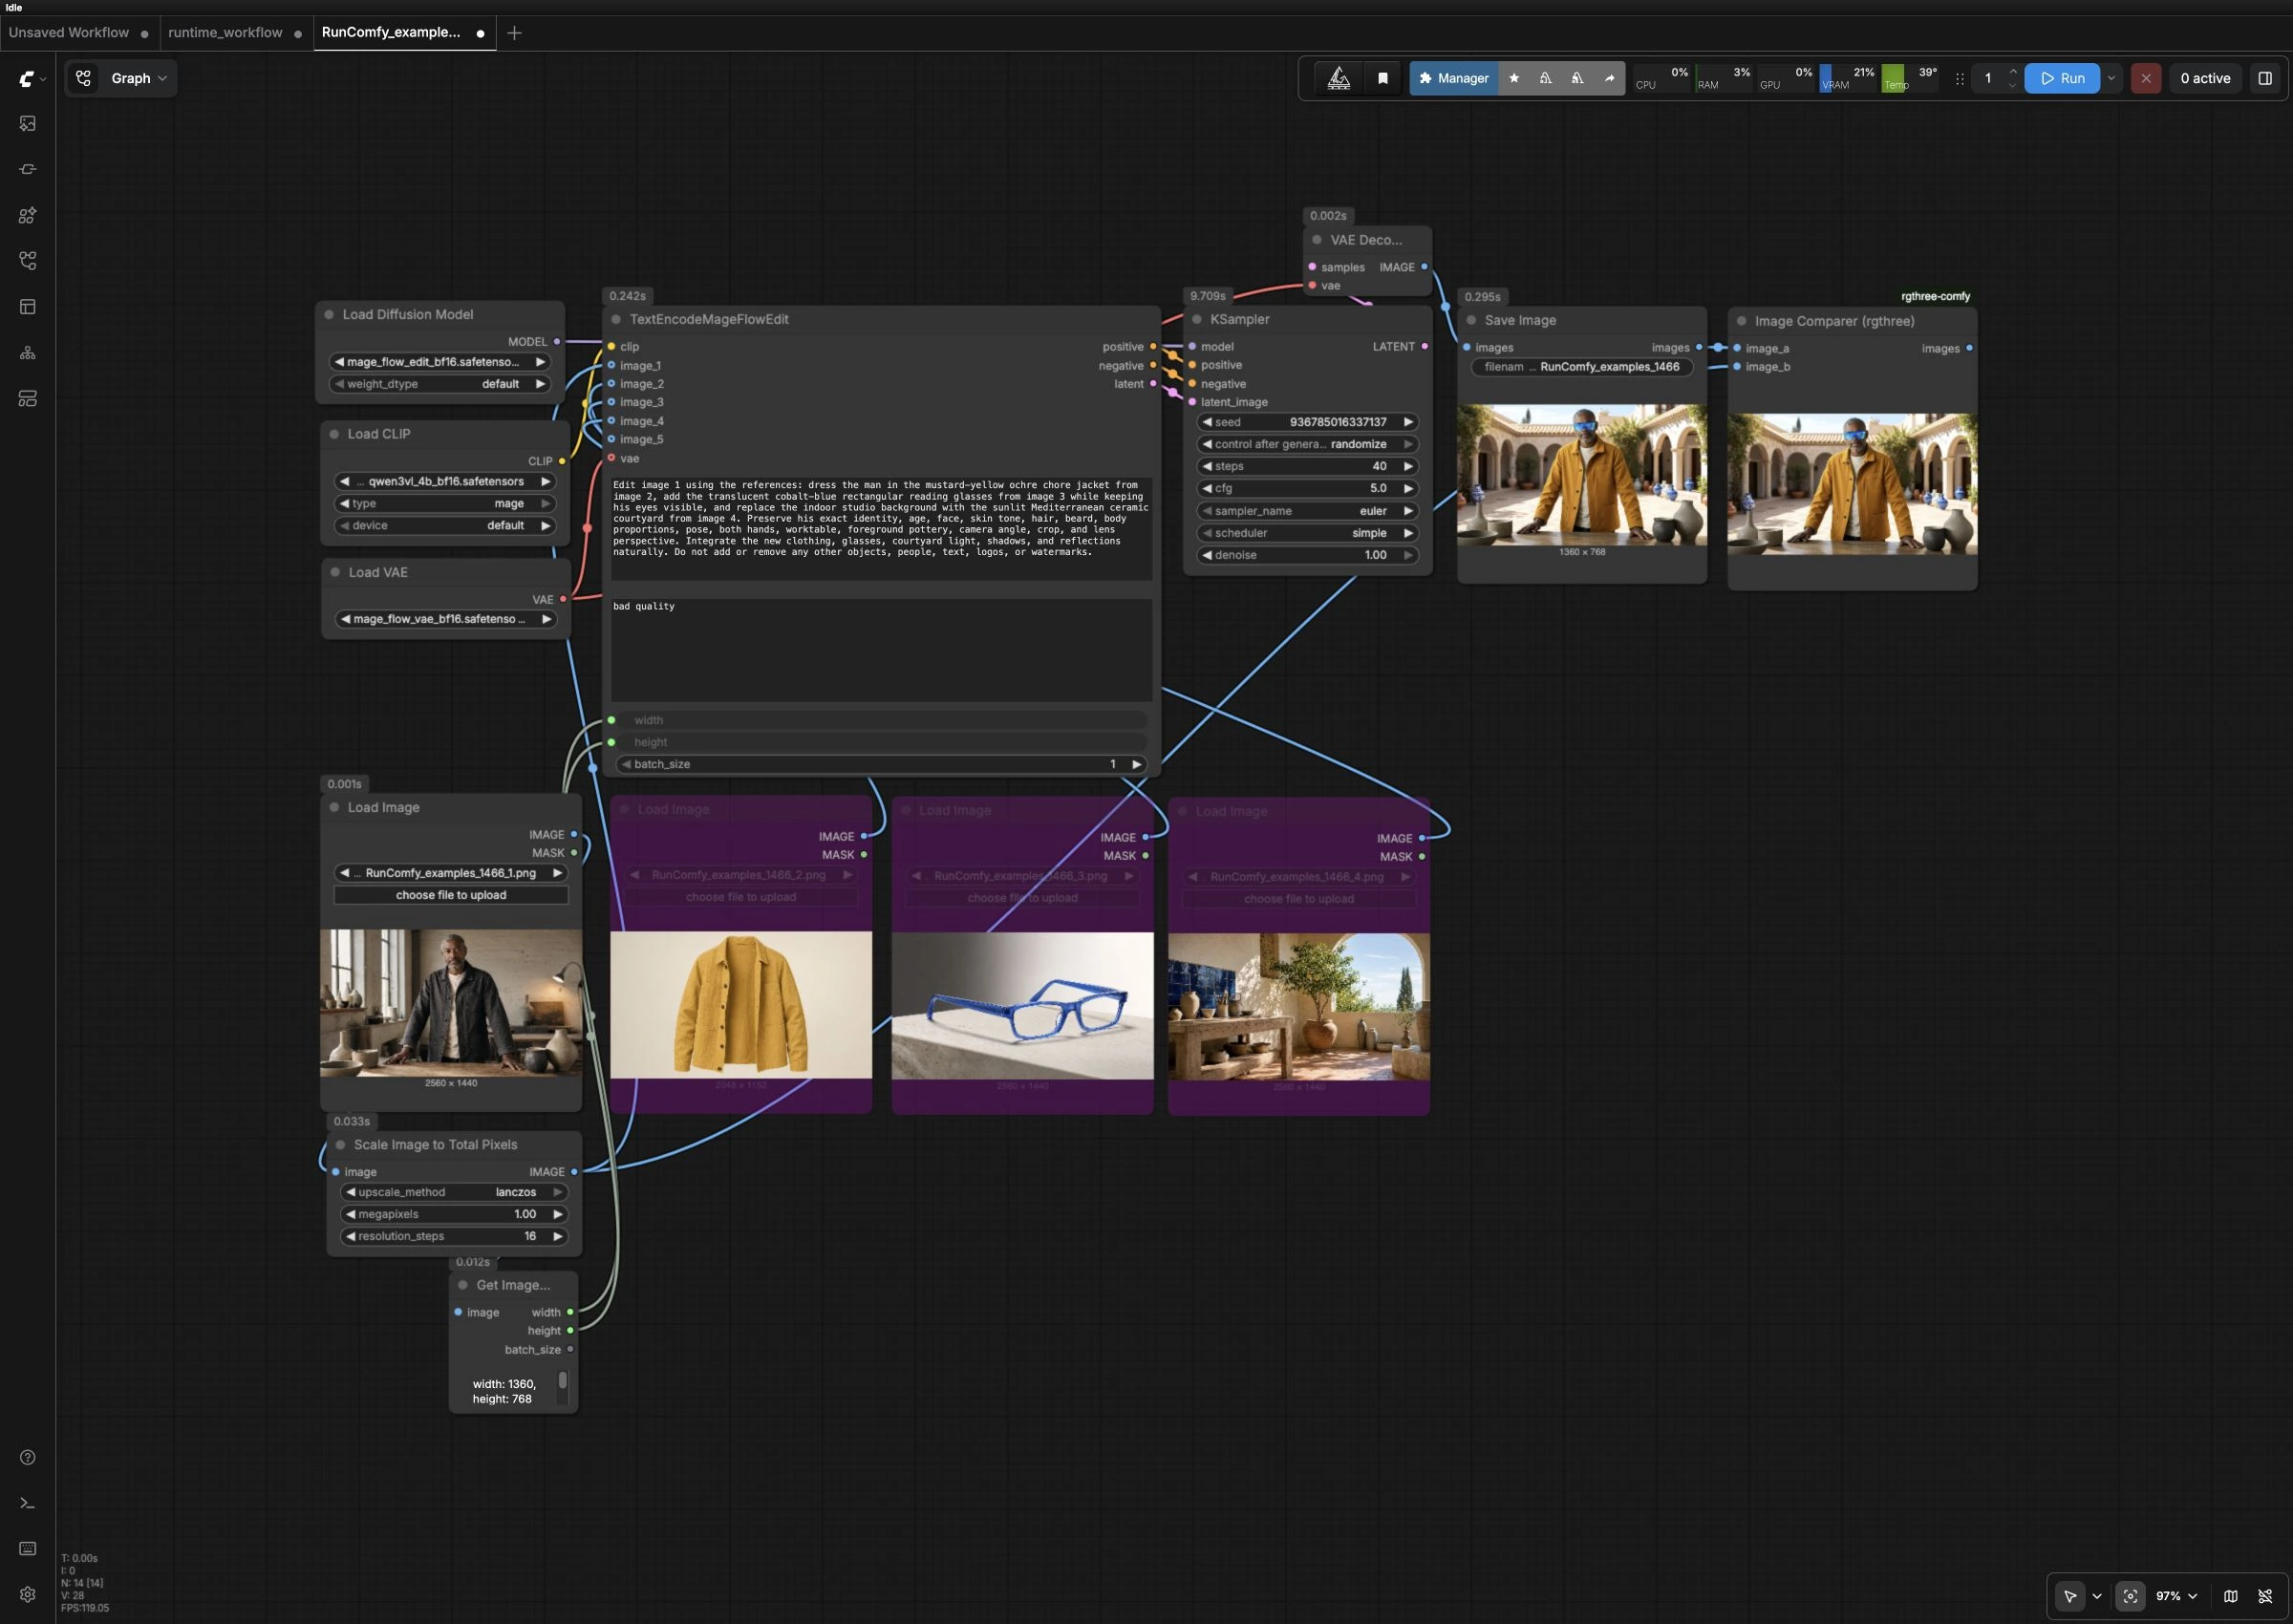This screenshot has width=2293, height=1624.
Task: Choose the select cursor tool in the bottom toolbar
Action: pyautogui.click(x=2070, y=1596)
